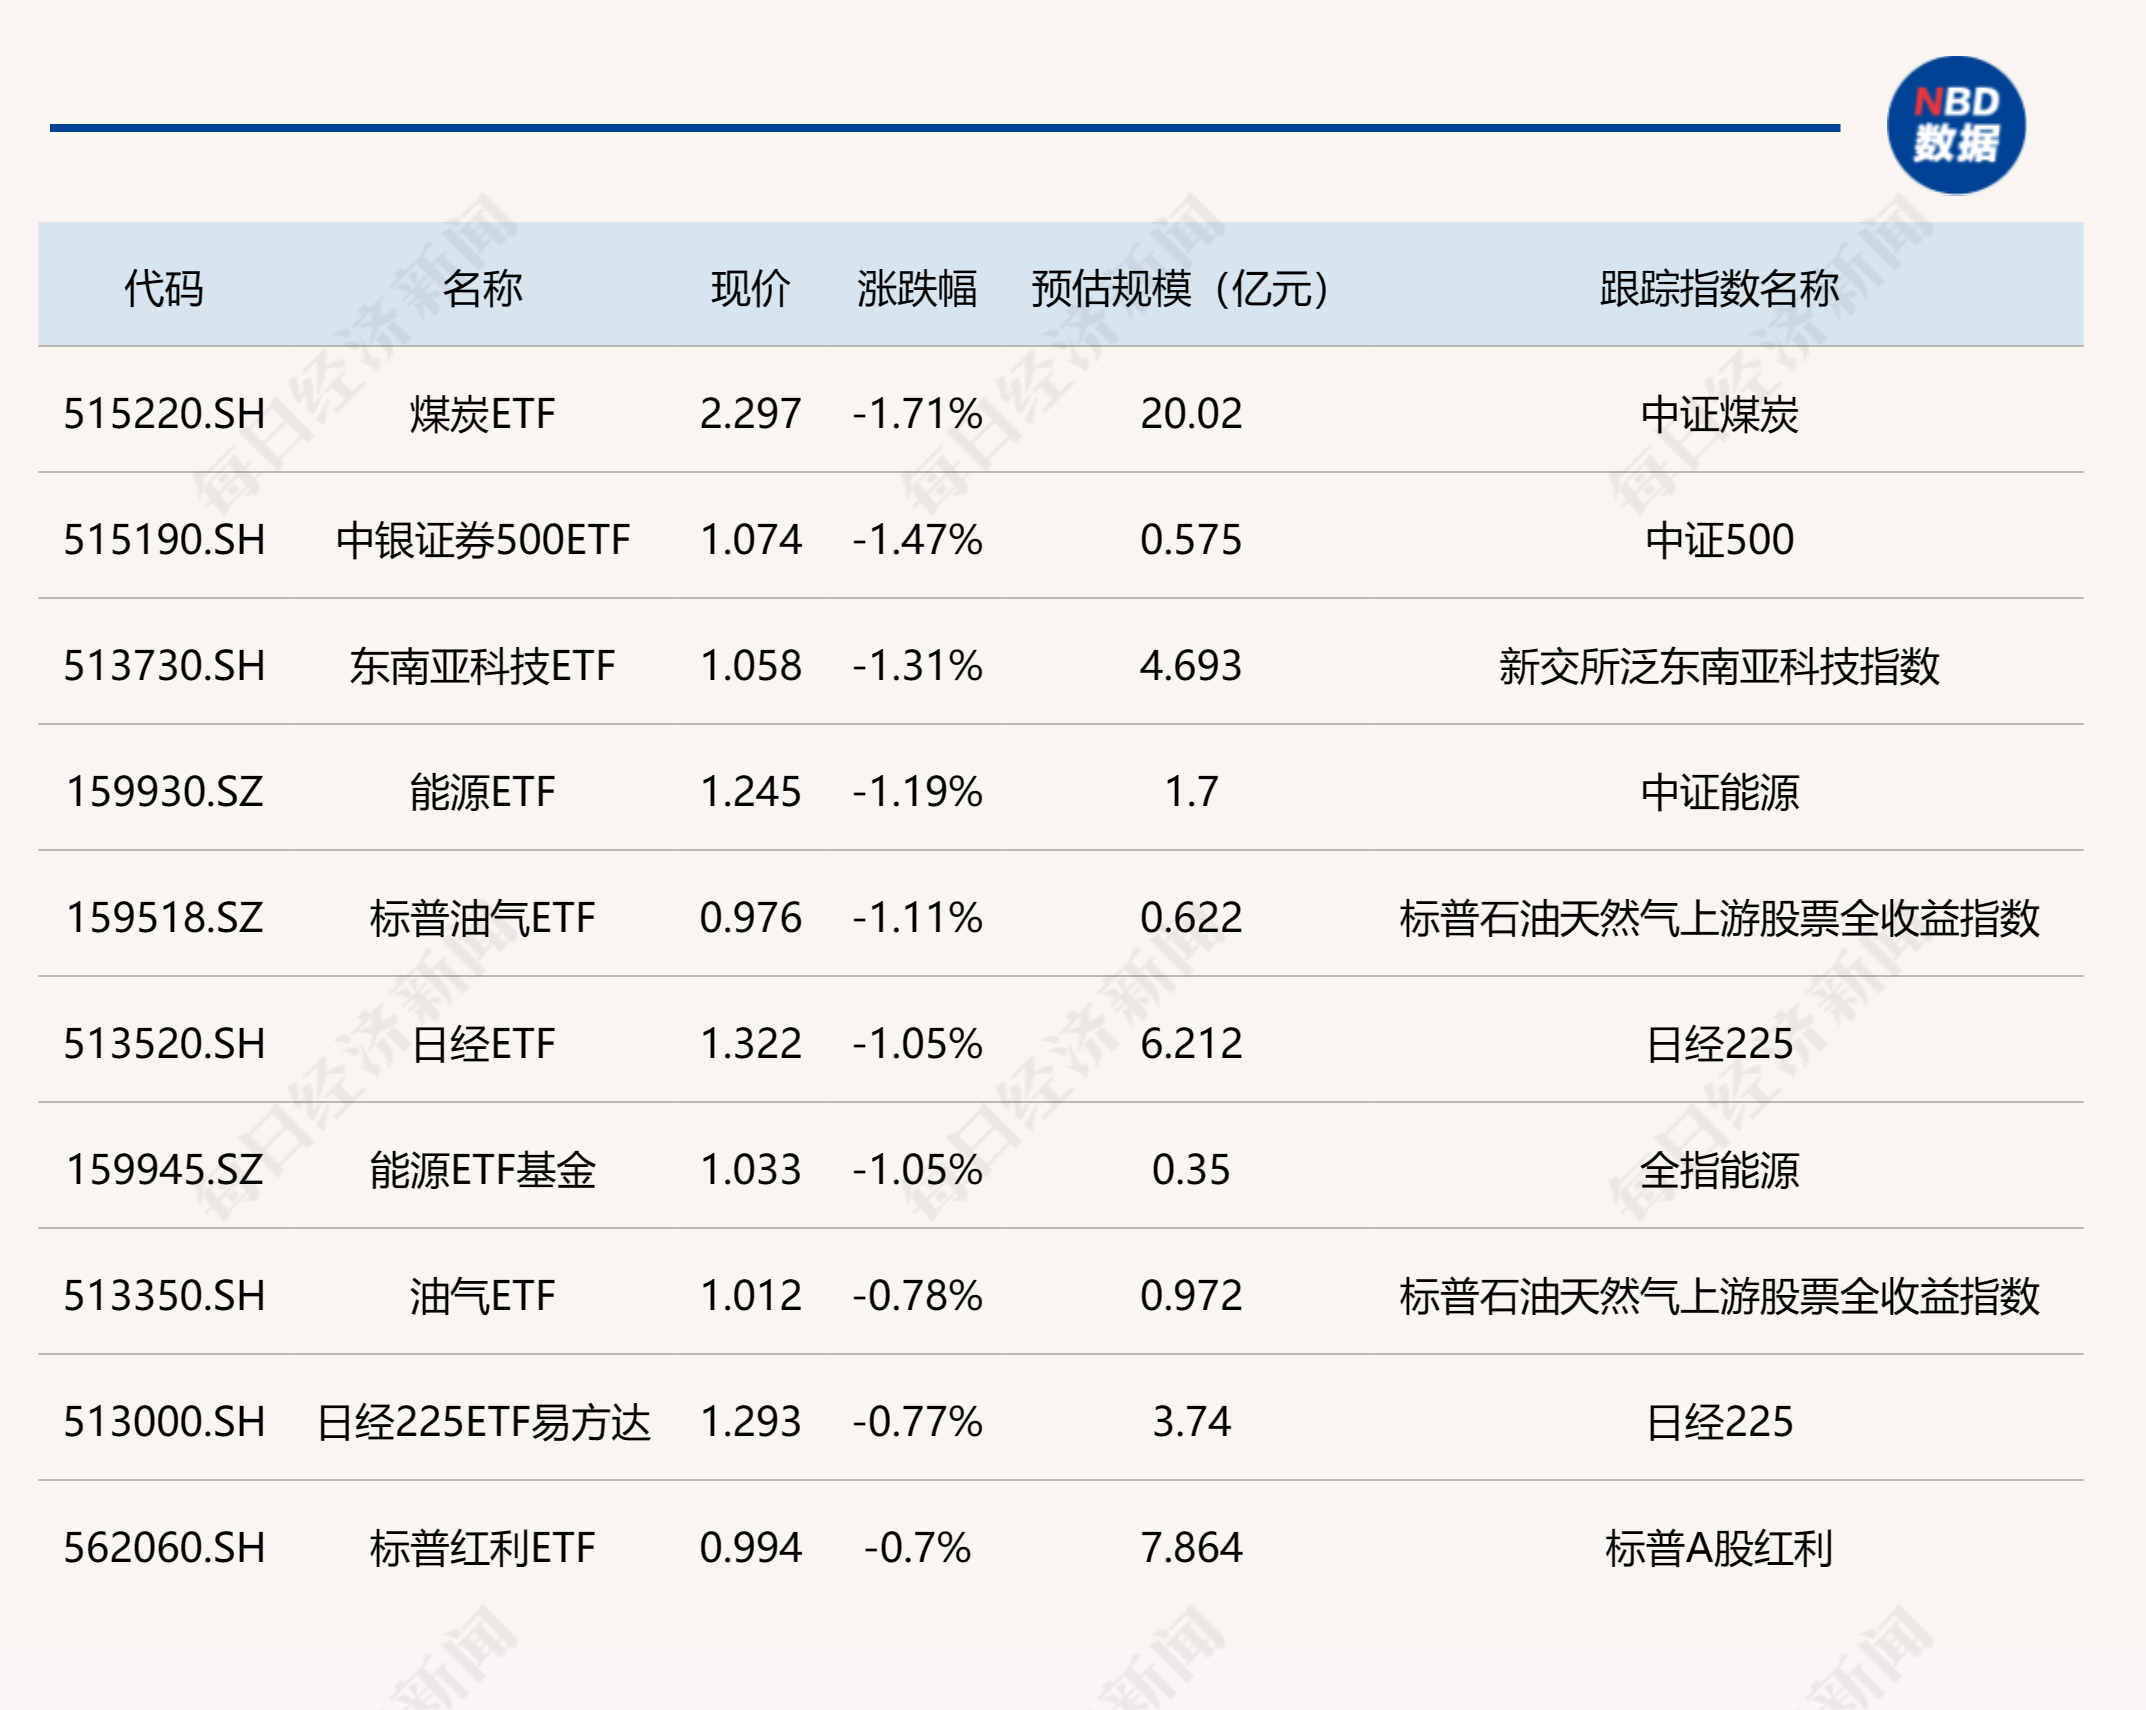Click price value 0.994
The image size is (2146, 1710).
pos(750,1548)
